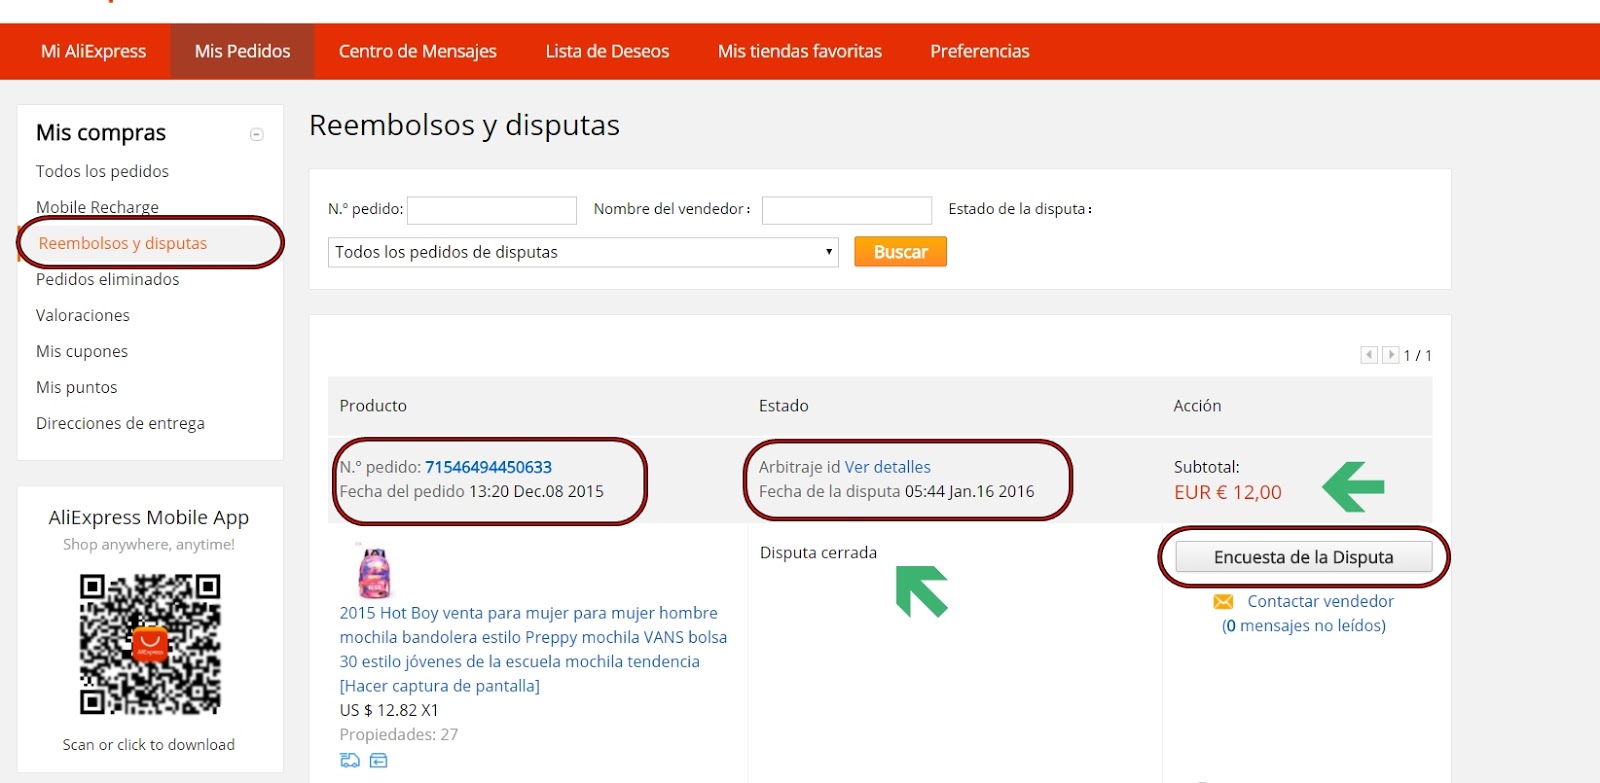Click the Mis compras sidebar heading
The height and width of the screenshot is (783, 1600).
(x=101, y=132)
